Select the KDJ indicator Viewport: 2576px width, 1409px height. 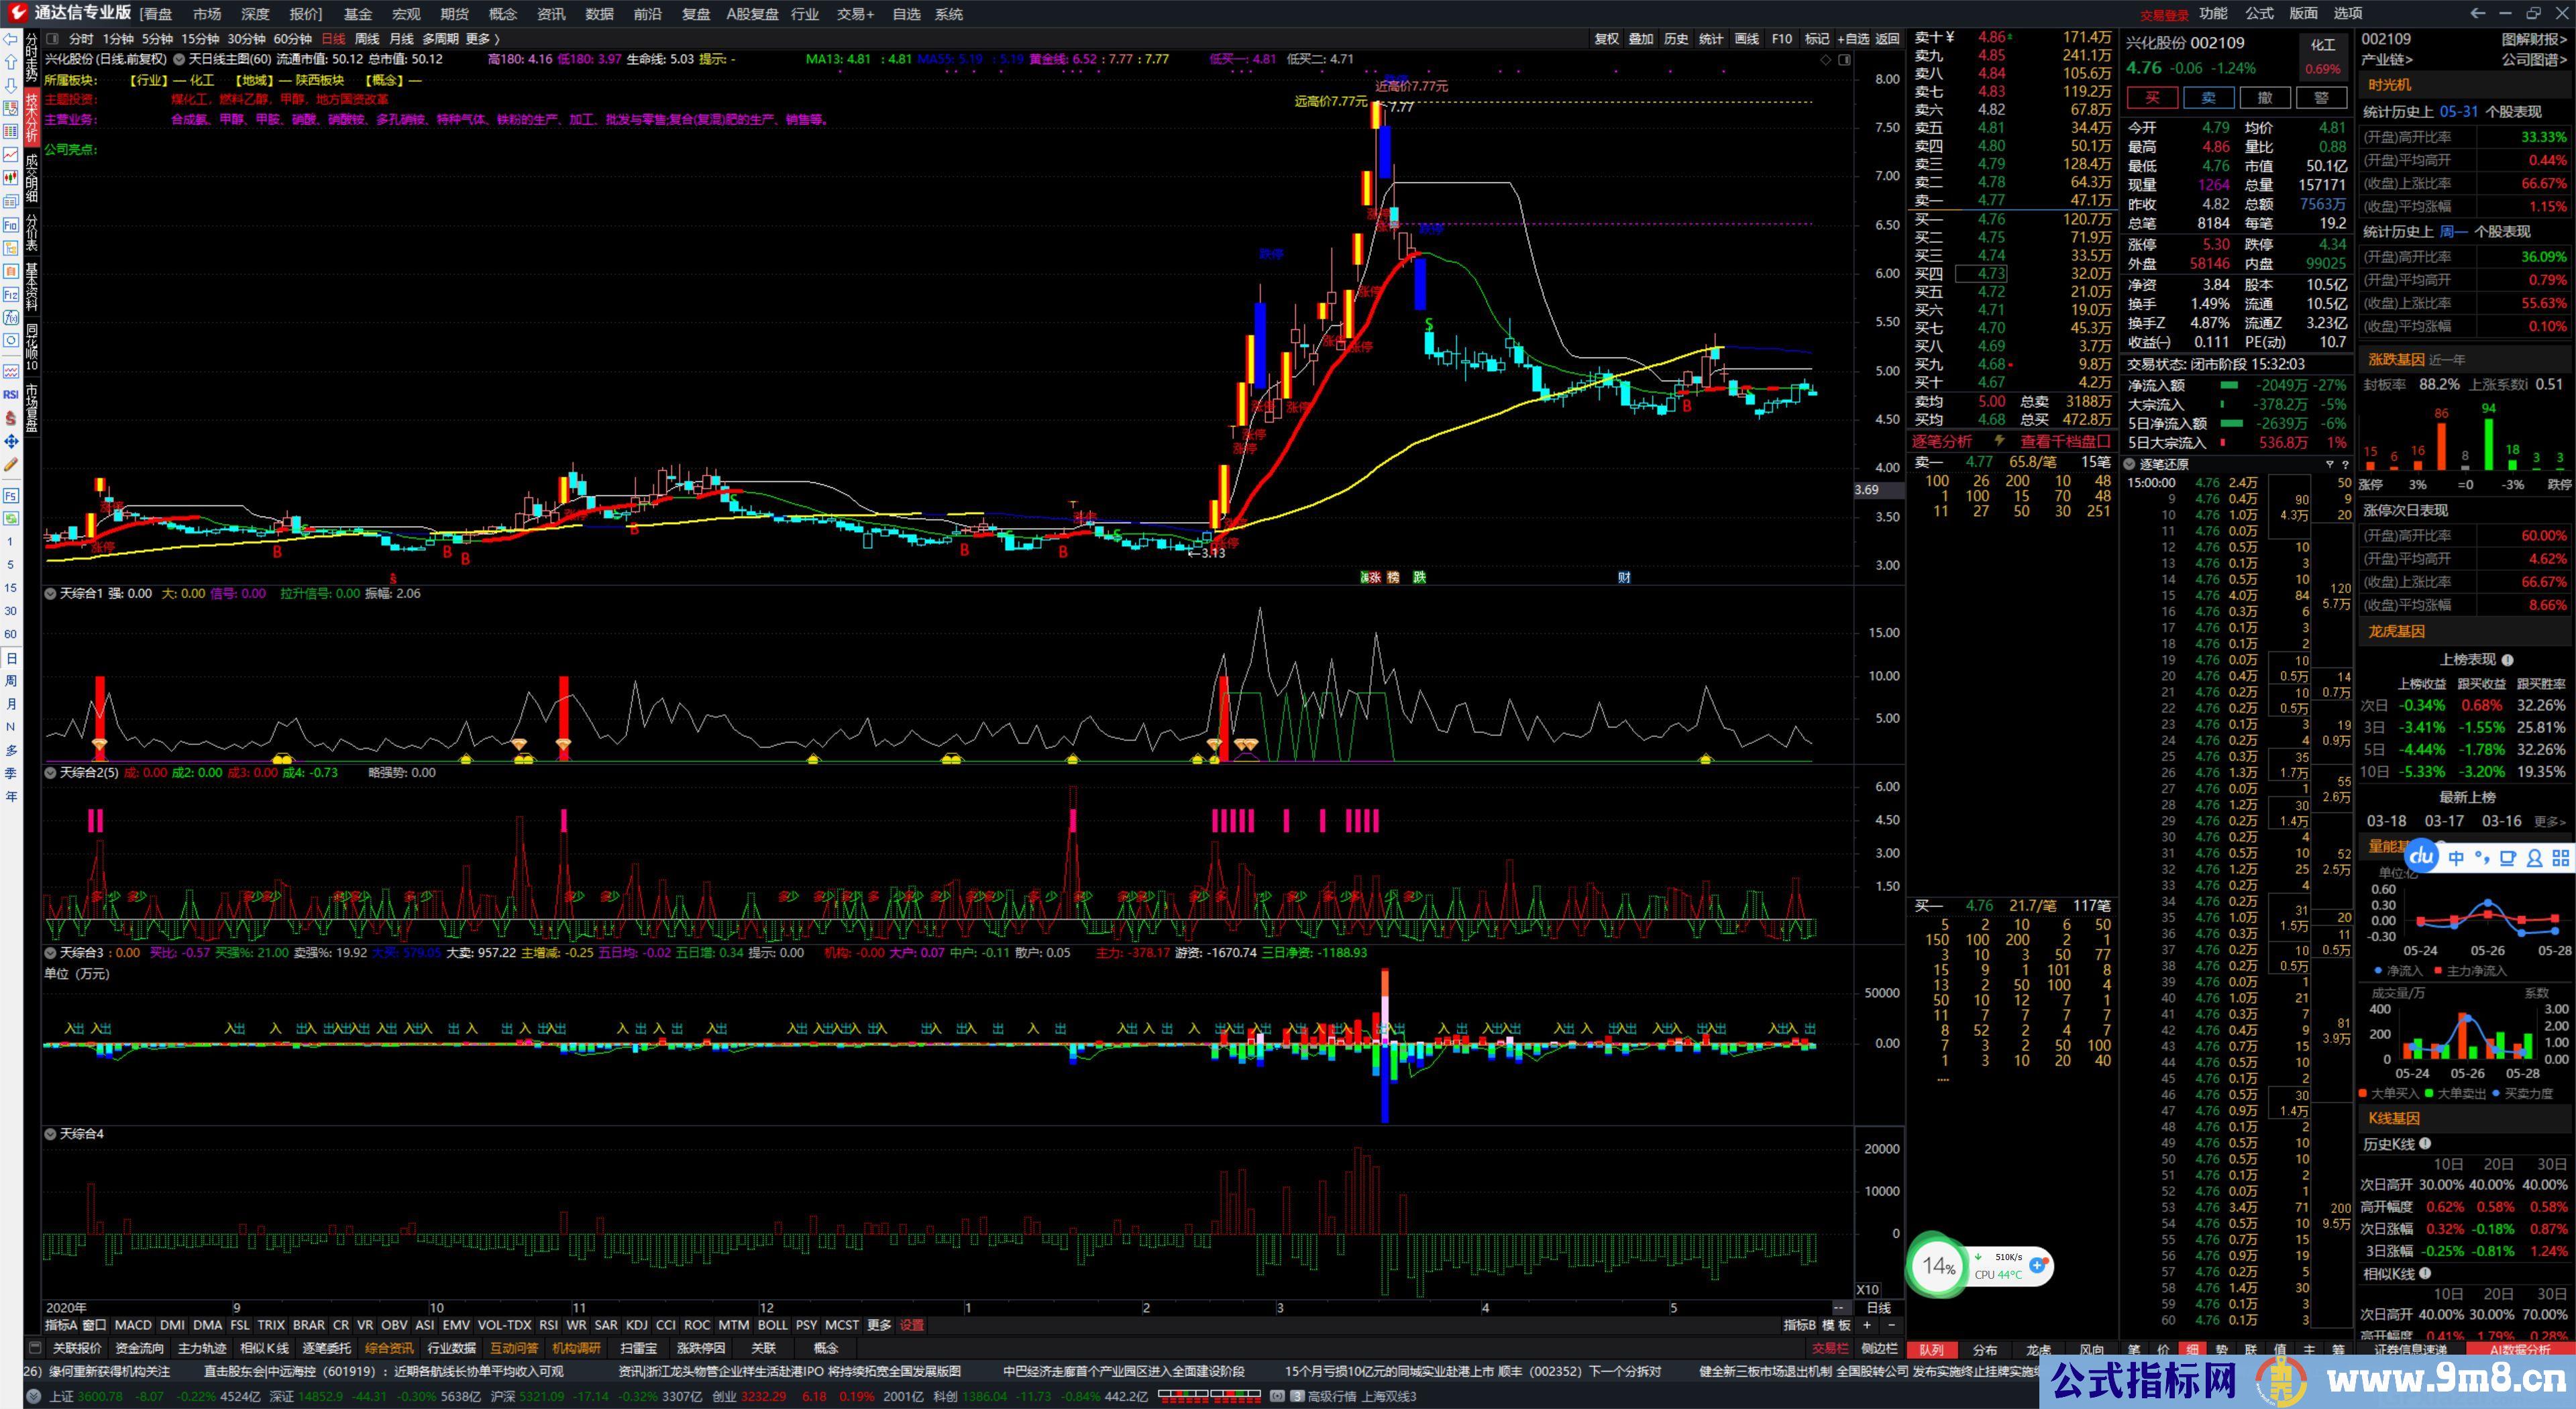tap(637, 1325)
